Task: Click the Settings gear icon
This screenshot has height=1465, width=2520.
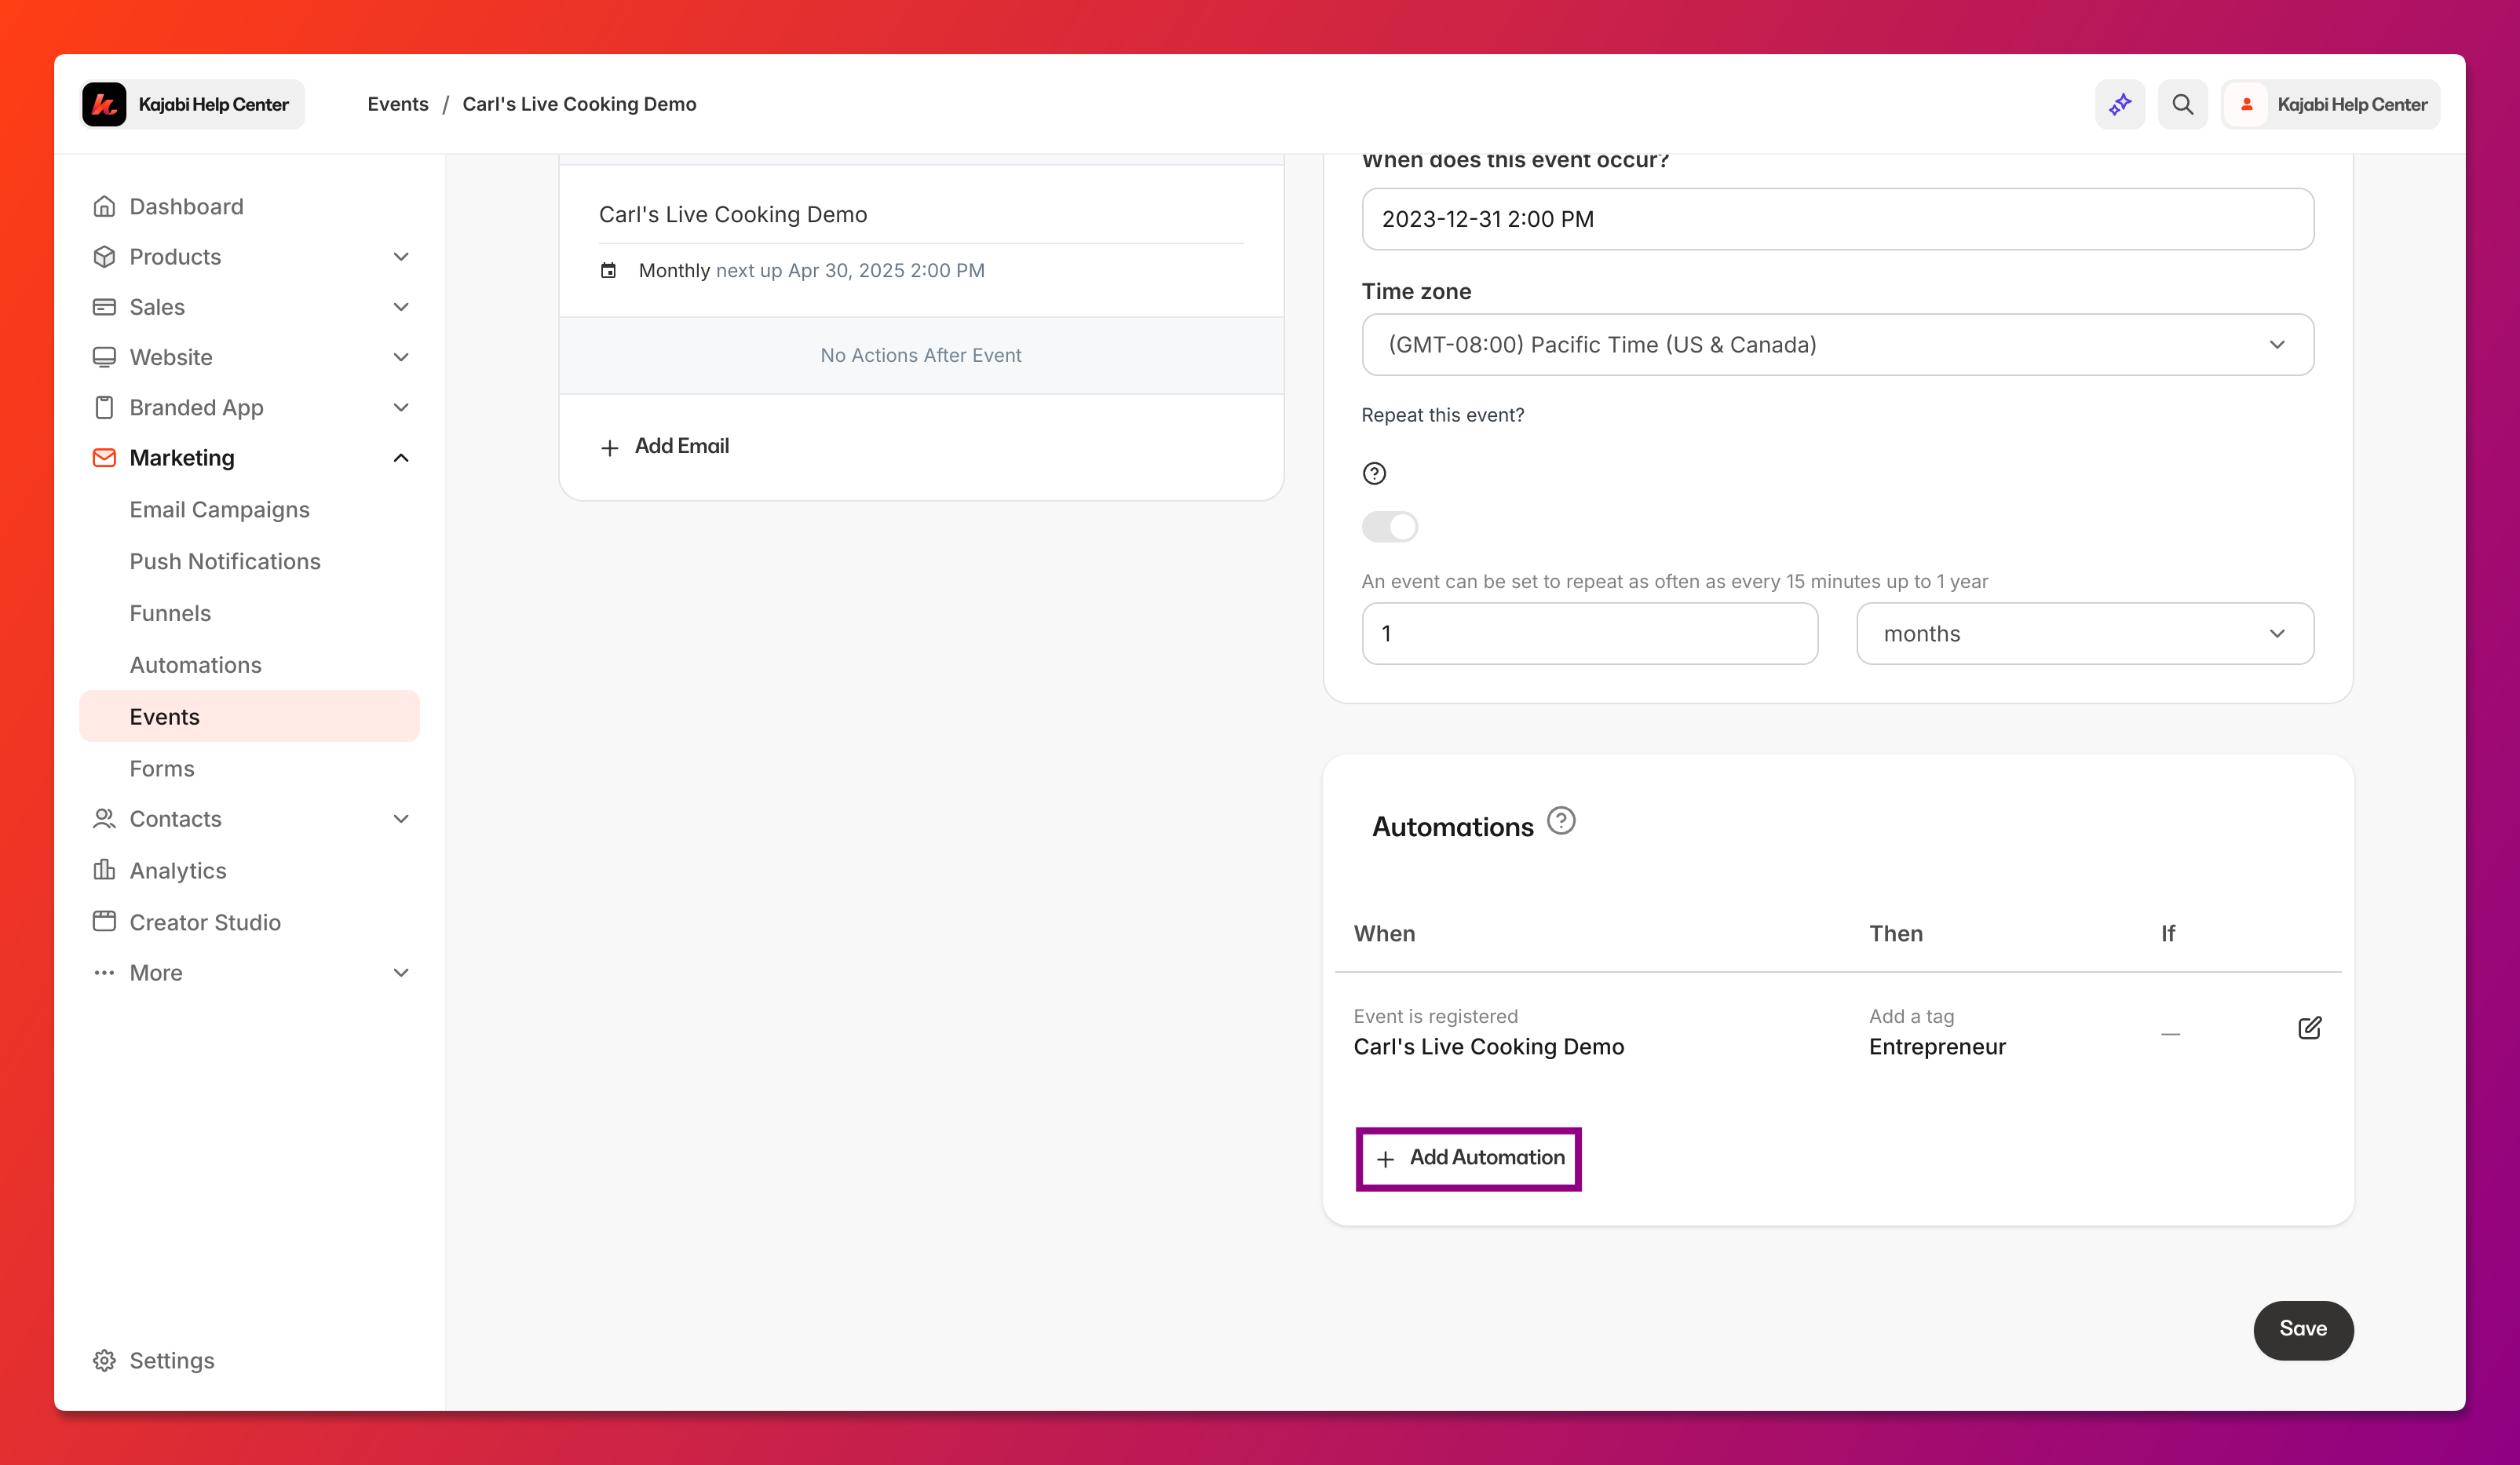Action: [104, 1360]
